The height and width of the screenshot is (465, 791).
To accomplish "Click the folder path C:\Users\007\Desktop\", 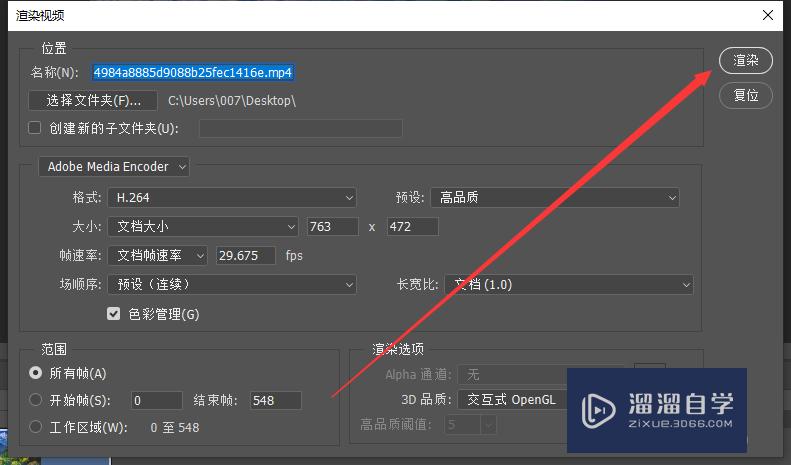I will 232,101.
